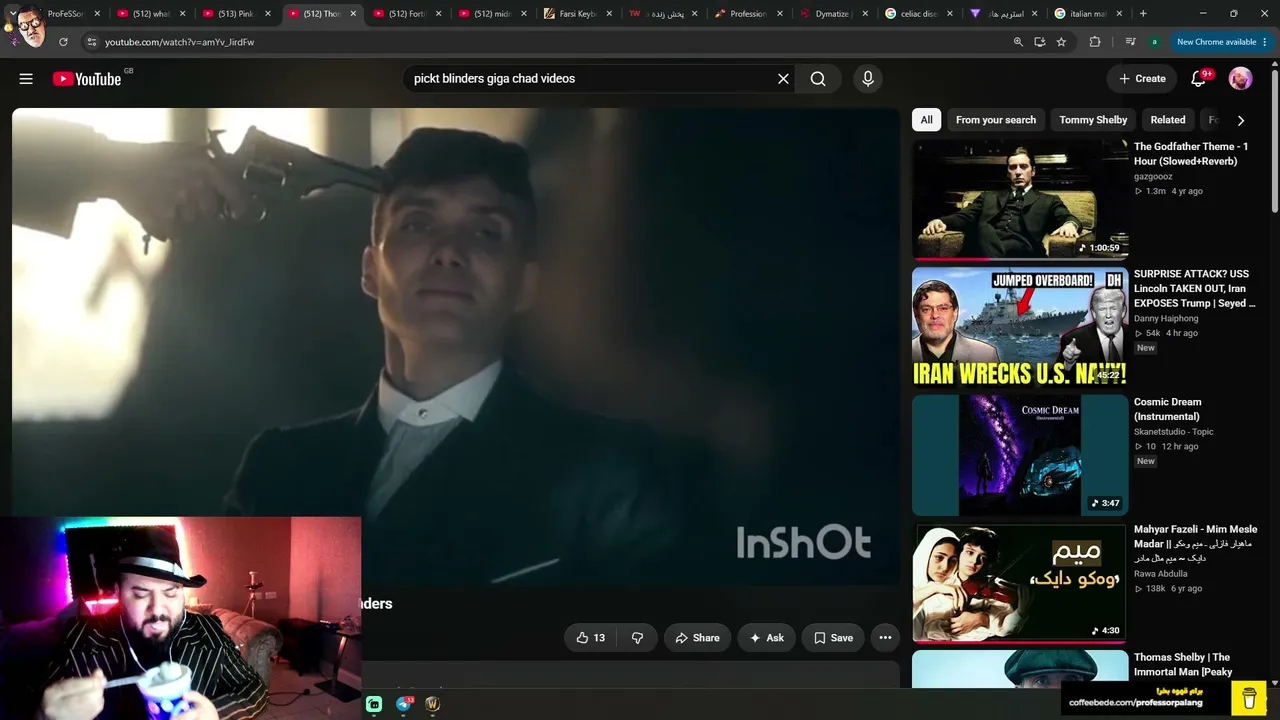Viewport: 1280px width, 720px height.
Task: Ask about the video
Action: 767,638
